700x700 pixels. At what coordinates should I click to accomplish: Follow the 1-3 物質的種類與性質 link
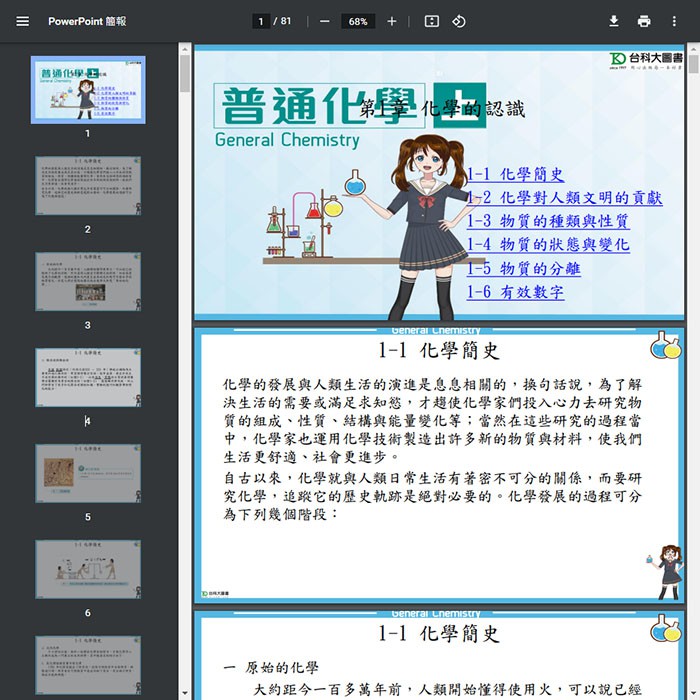click(548, 221)
